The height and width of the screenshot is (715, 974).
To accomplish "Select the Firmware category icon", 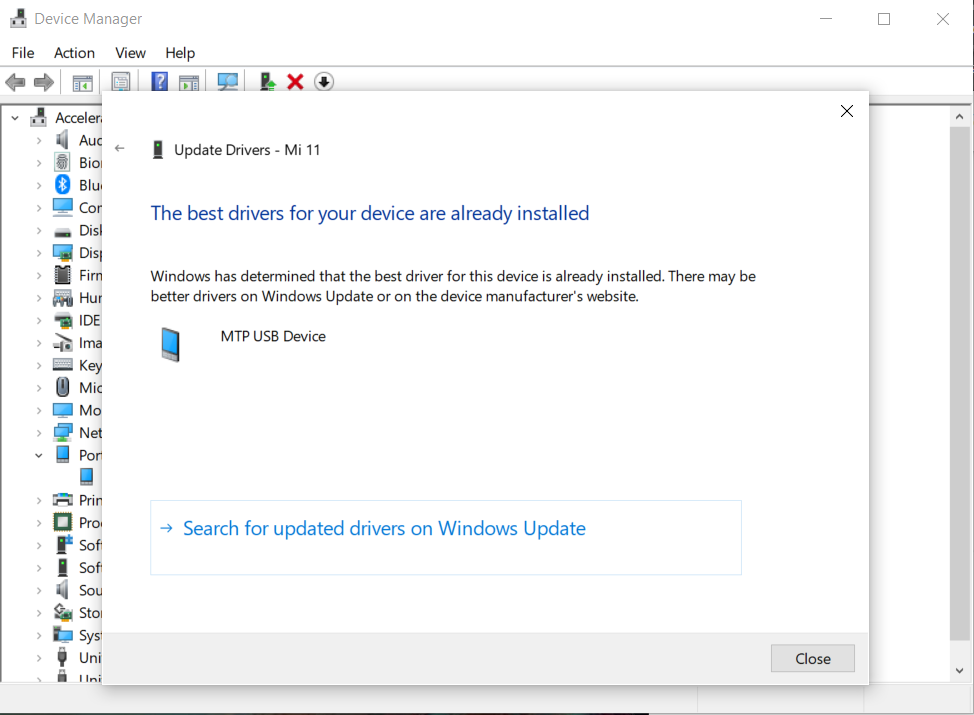I will click(63, 275).
